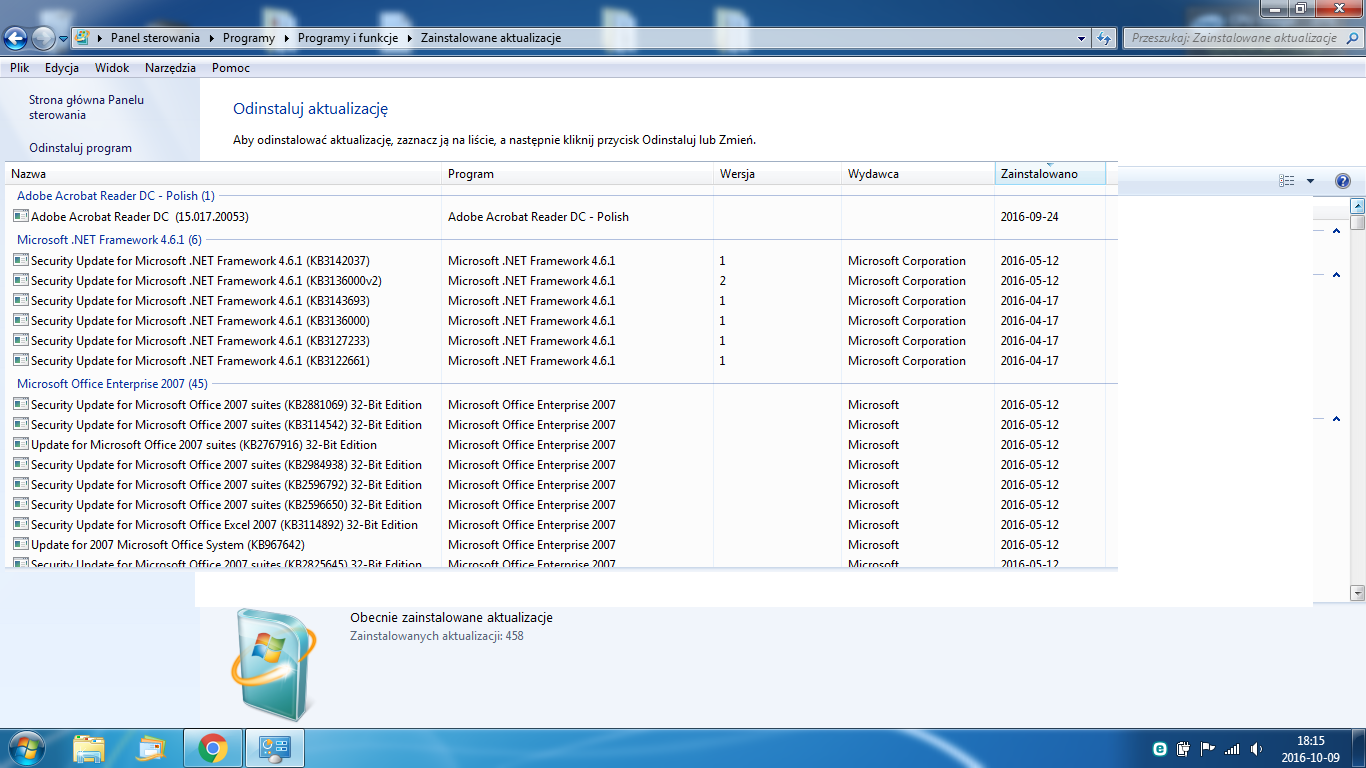
Task: Open the Help question mark button
Action: point(1343,181)
